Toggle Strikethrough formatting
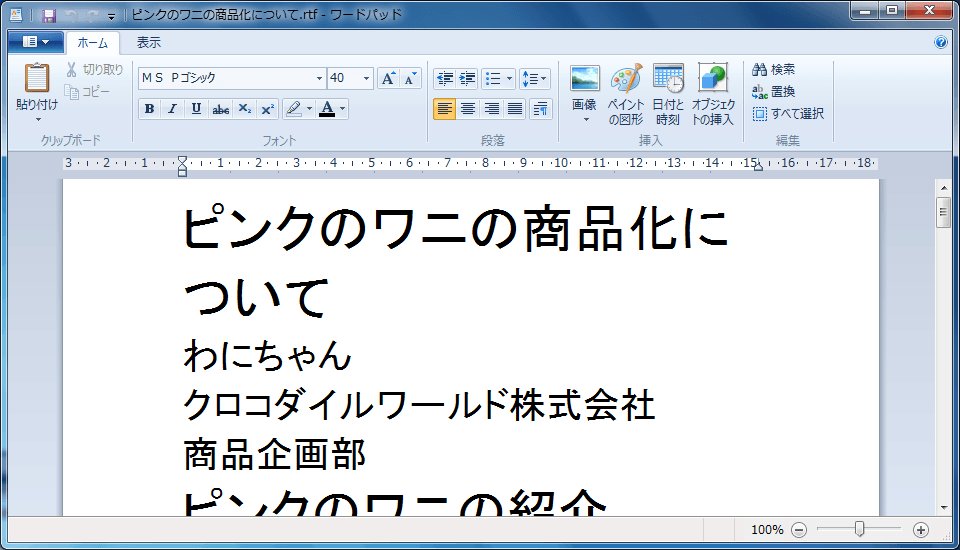The width and height of the screenshot is (960, 550). 220,109
